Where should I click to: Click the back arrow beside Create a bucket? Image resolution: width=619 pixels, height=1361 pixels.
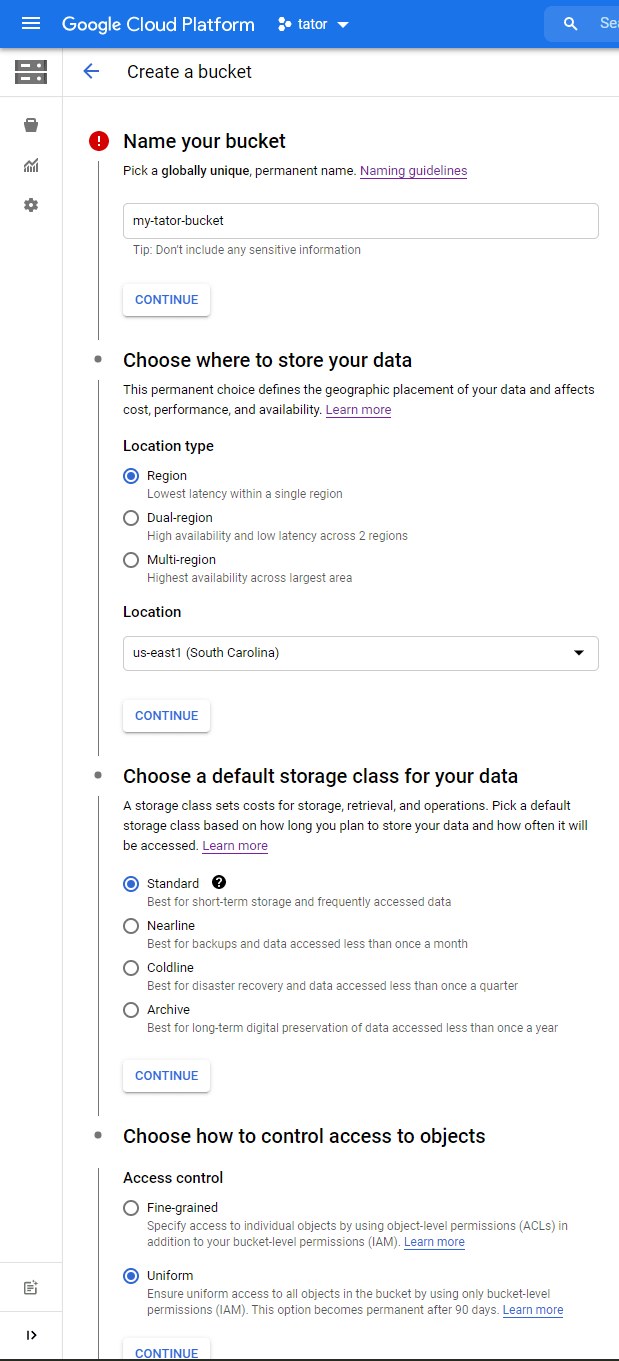coord(91,71)
